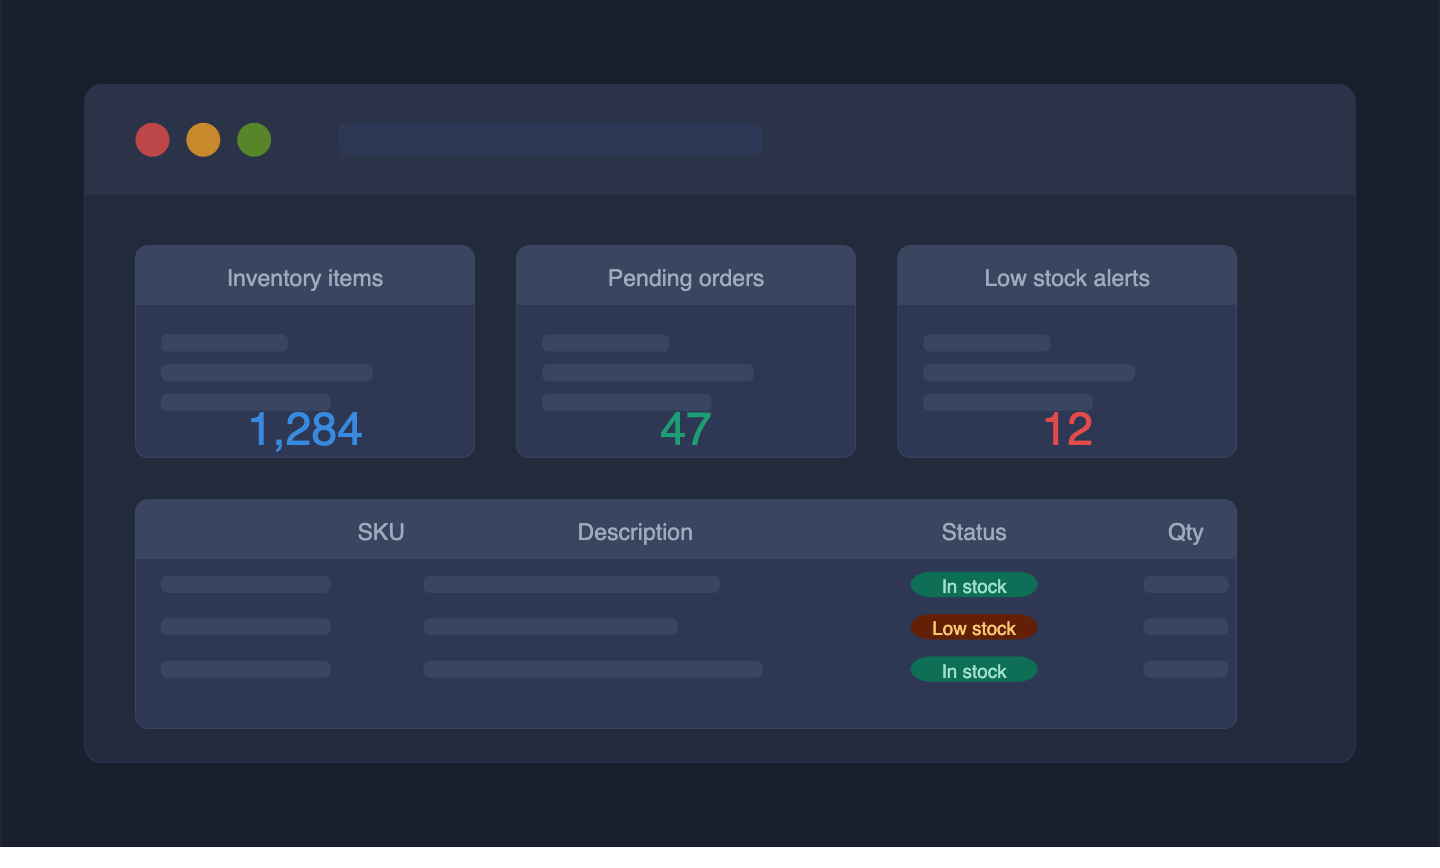Click the address bar at the top
Image resolution: width=1440 pixels, height=868 pixels.
pos(550,140)
